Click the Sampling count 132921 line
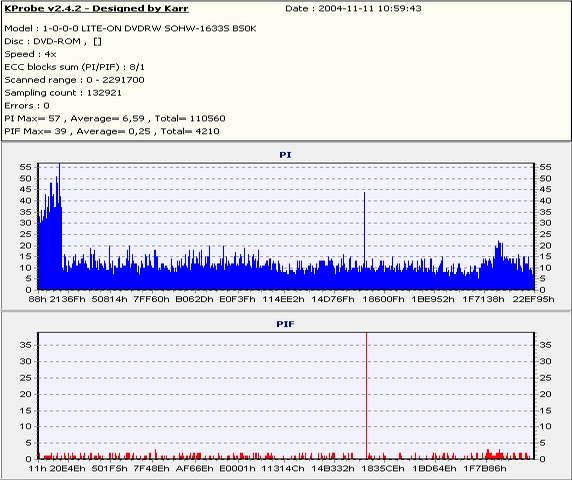The height and width of the screenshot is (480, 572). (63, 93)
